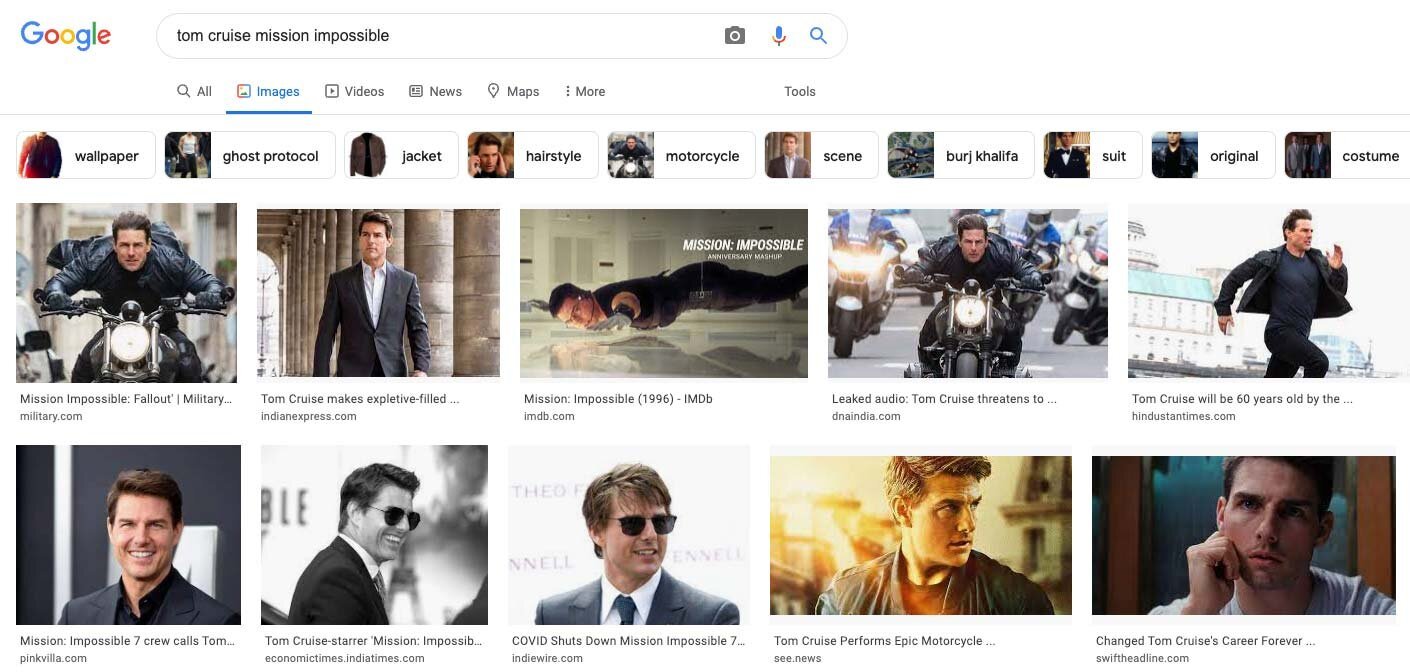1410x672 pixels.
Task: Open the military.com motorcycle image
Action: click(x=126, y=293)
